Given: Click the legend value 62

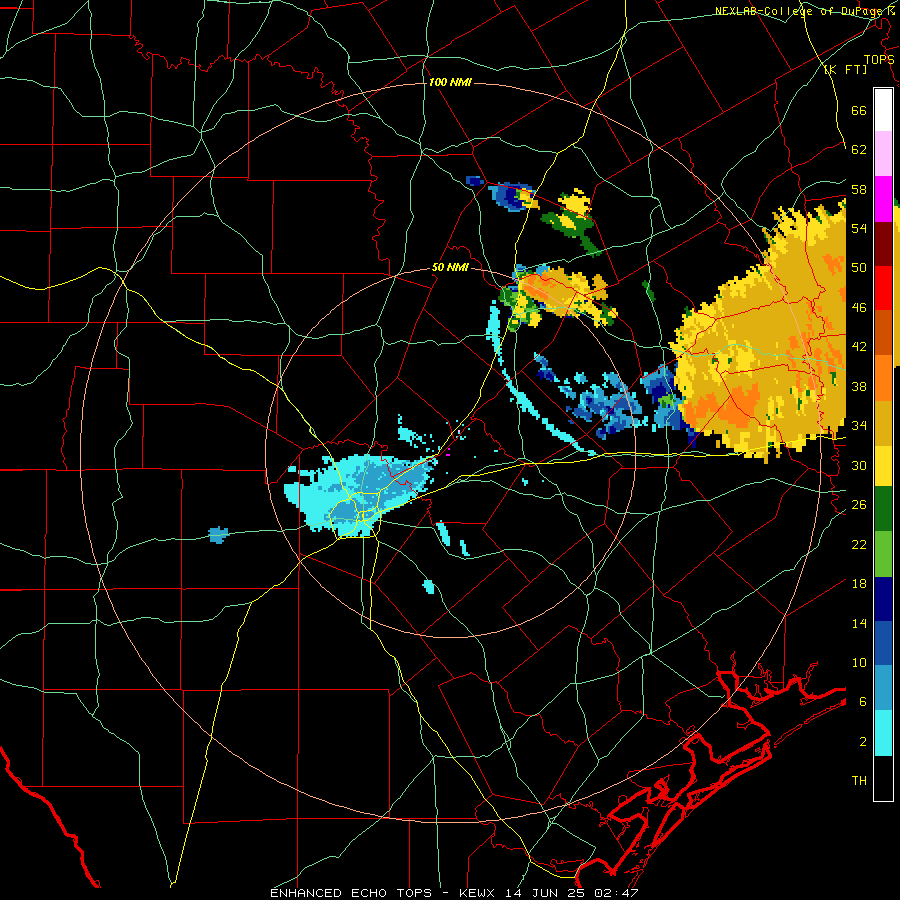Looking at the screenshot, I should (859, 150).
